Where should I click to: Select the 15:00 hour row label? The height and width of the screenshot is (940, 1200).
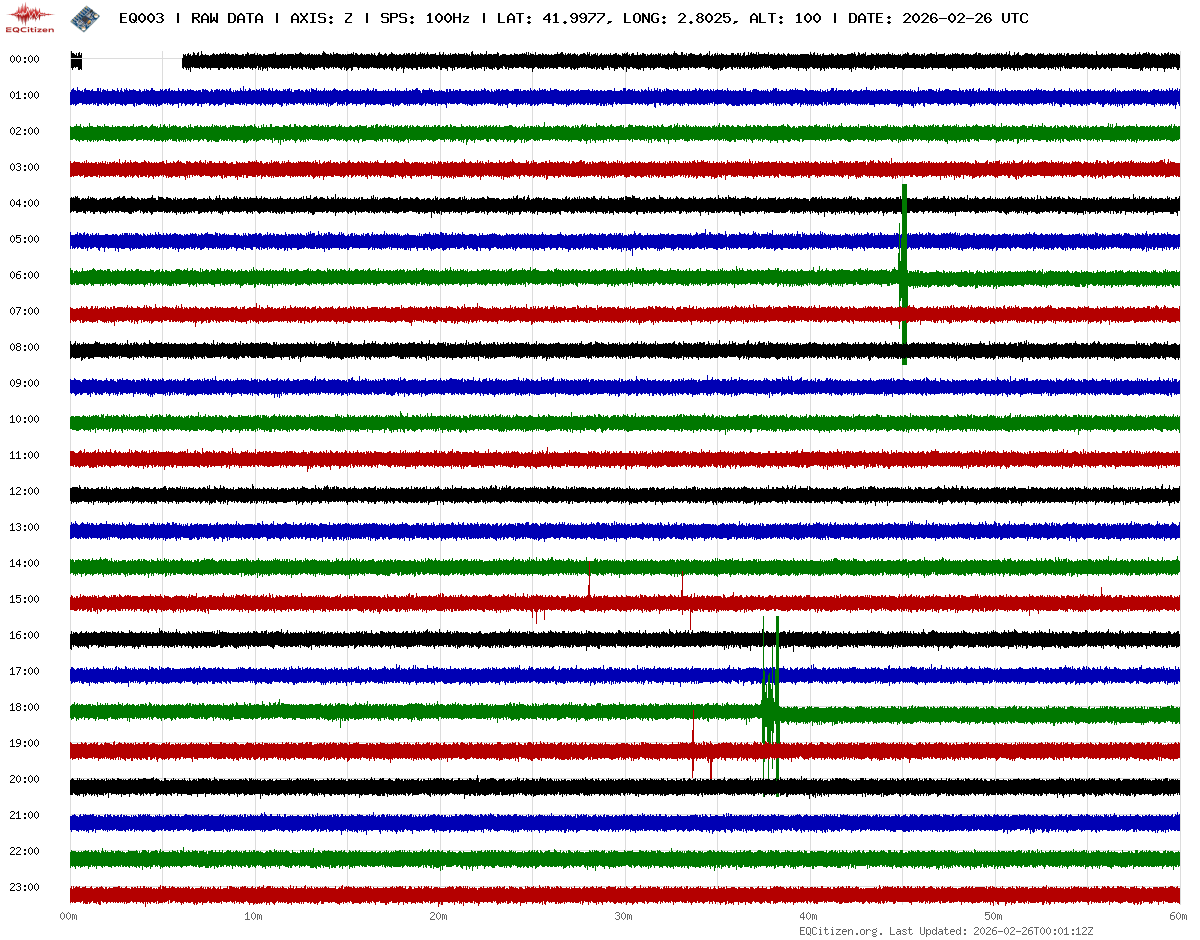click(x=24, y=600)
